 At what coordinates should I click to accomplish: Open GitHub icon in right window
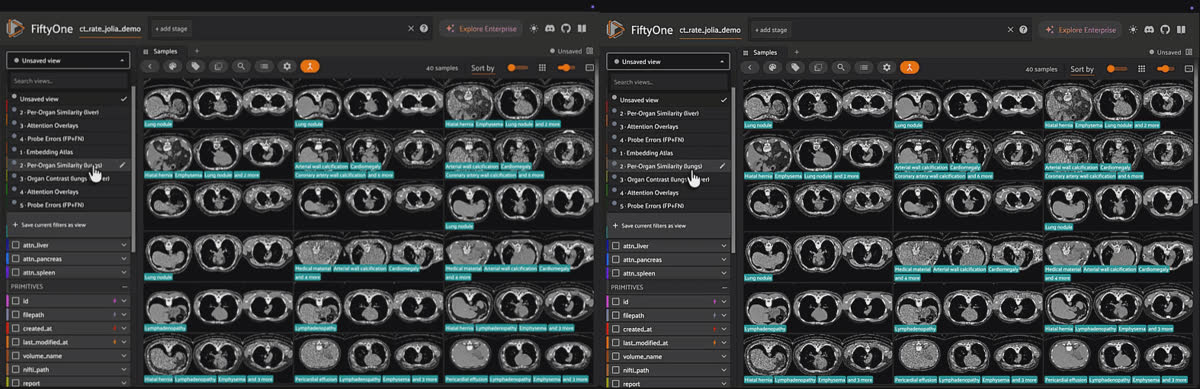point(1166,29)
